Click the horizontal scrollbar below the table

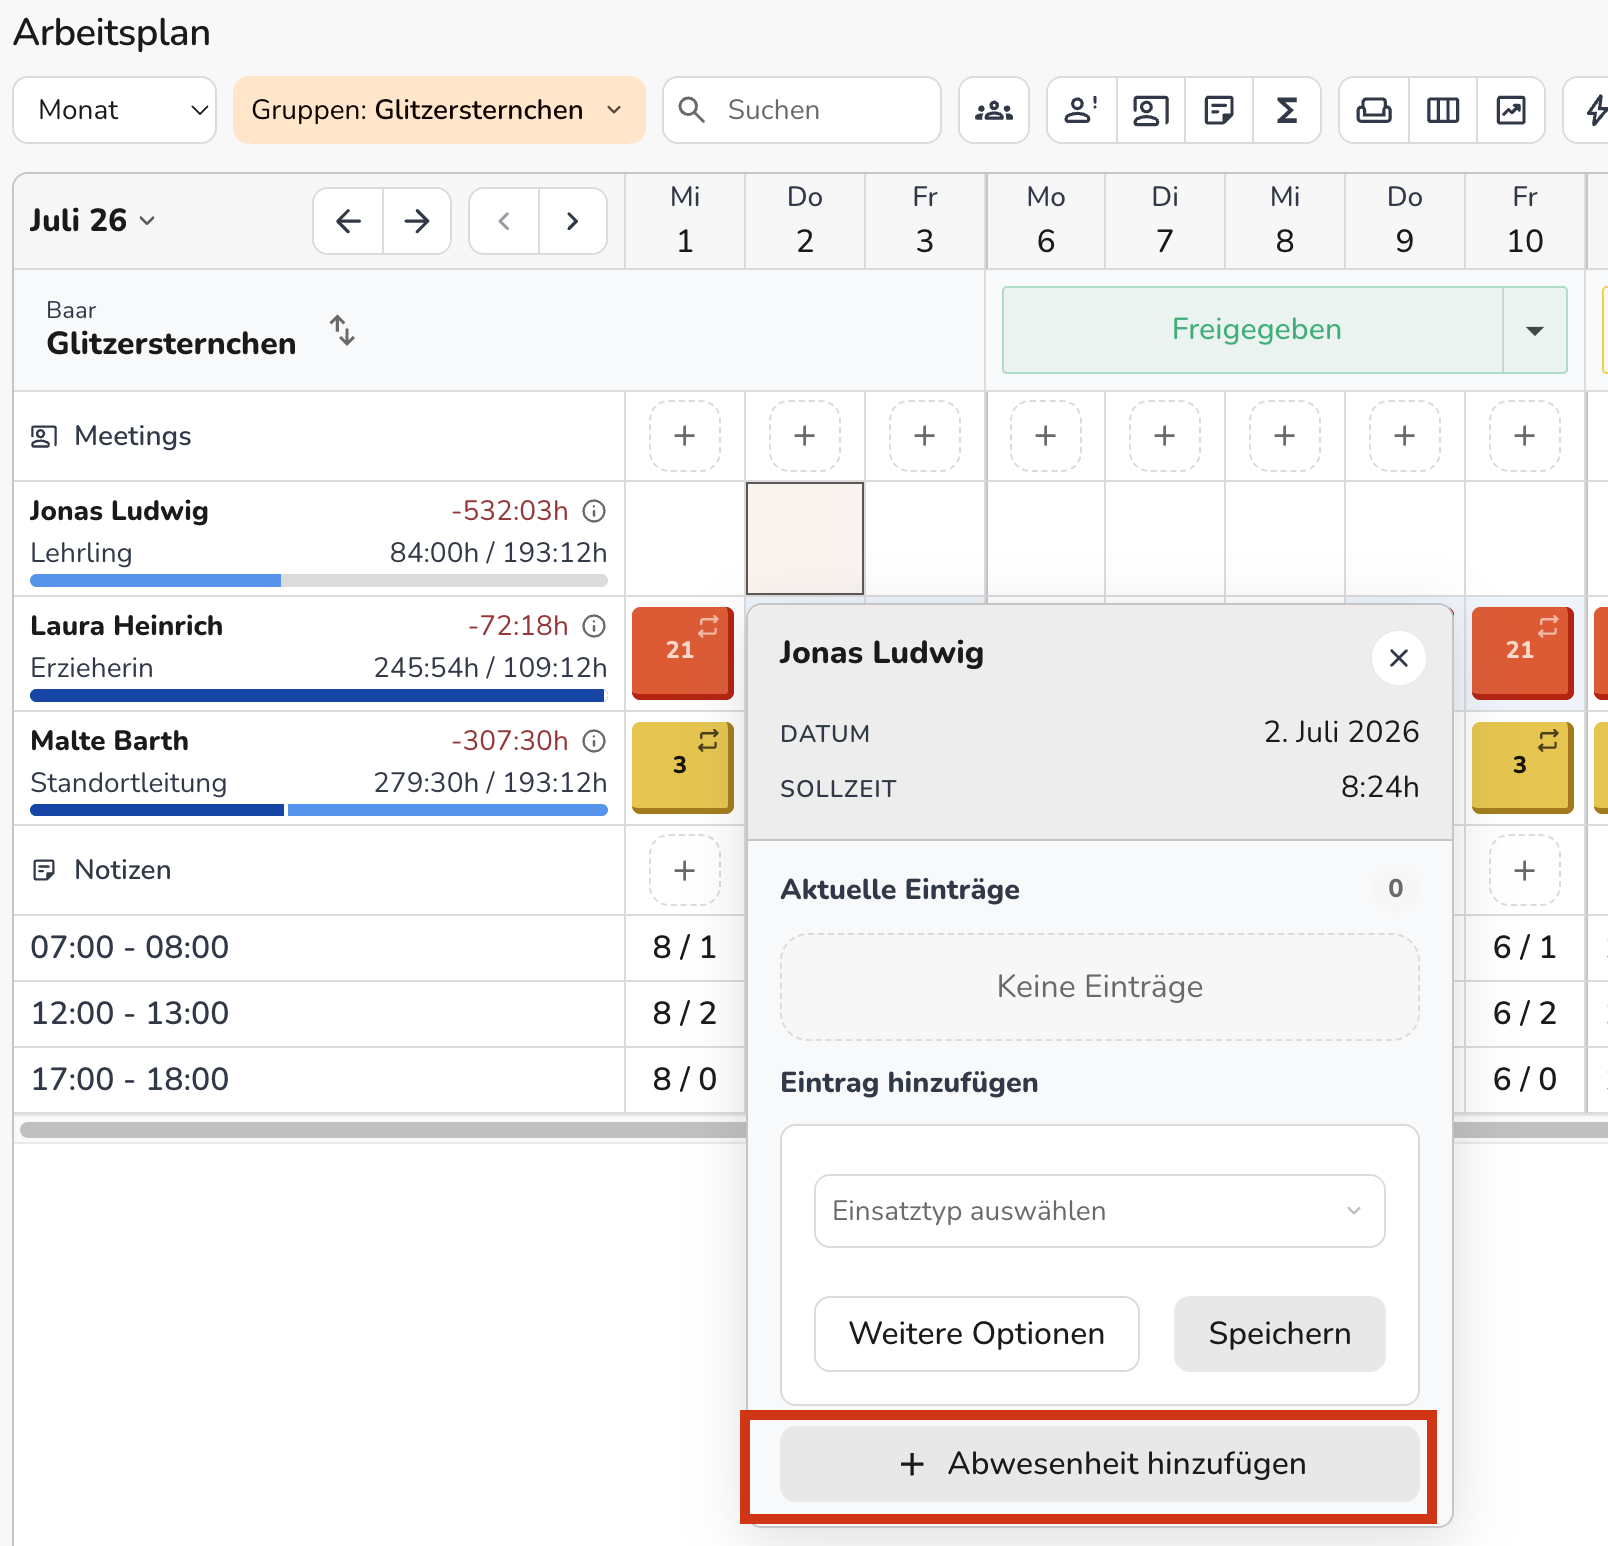(x=814, y=1130)
